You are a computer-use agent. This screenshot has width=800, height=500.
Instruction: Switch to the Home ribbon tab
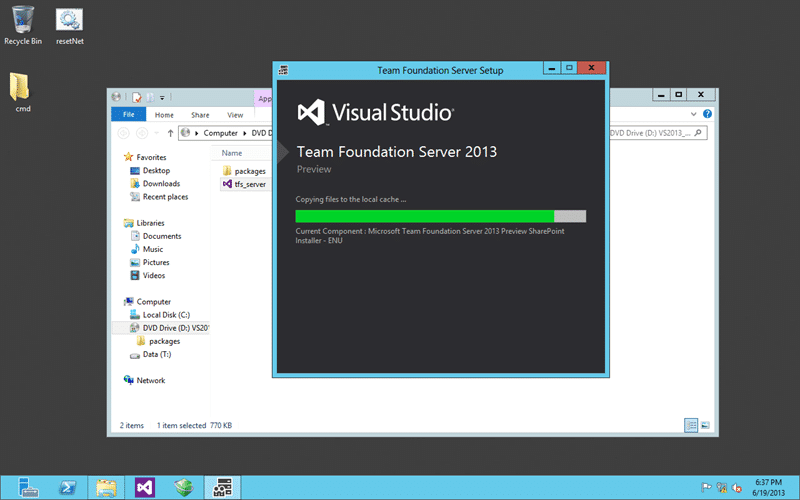164,115
